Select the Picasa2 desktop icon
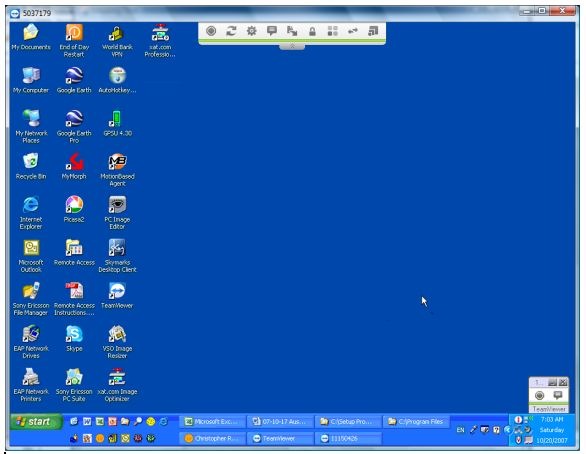This screenshot has height=454, width=586. pyautogui.click(x=74, y=209)
